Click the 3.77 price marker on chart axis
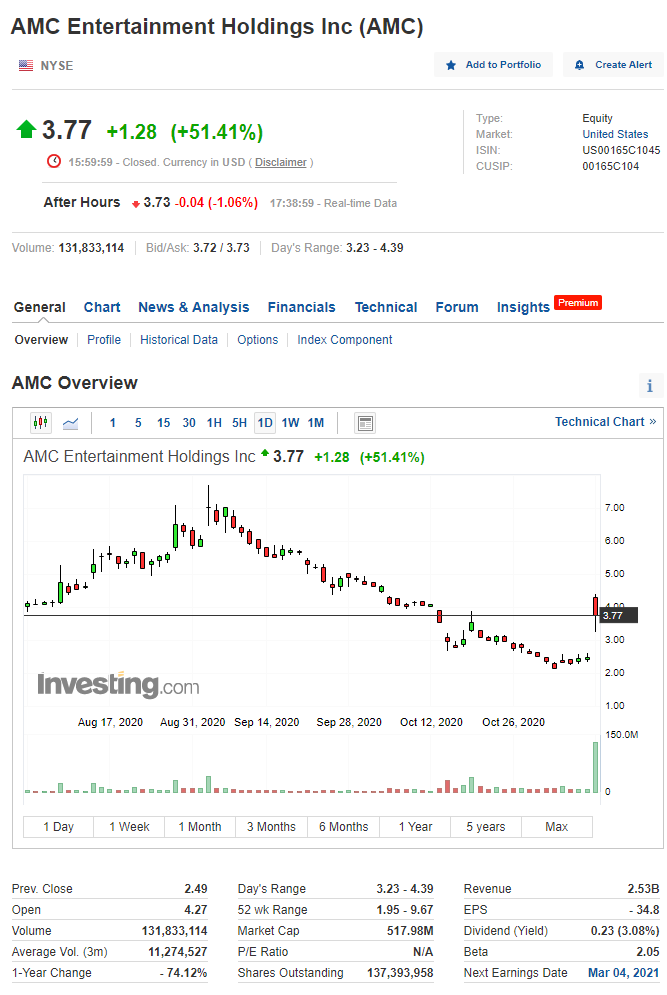667x995 pixels. coord(618,616)
